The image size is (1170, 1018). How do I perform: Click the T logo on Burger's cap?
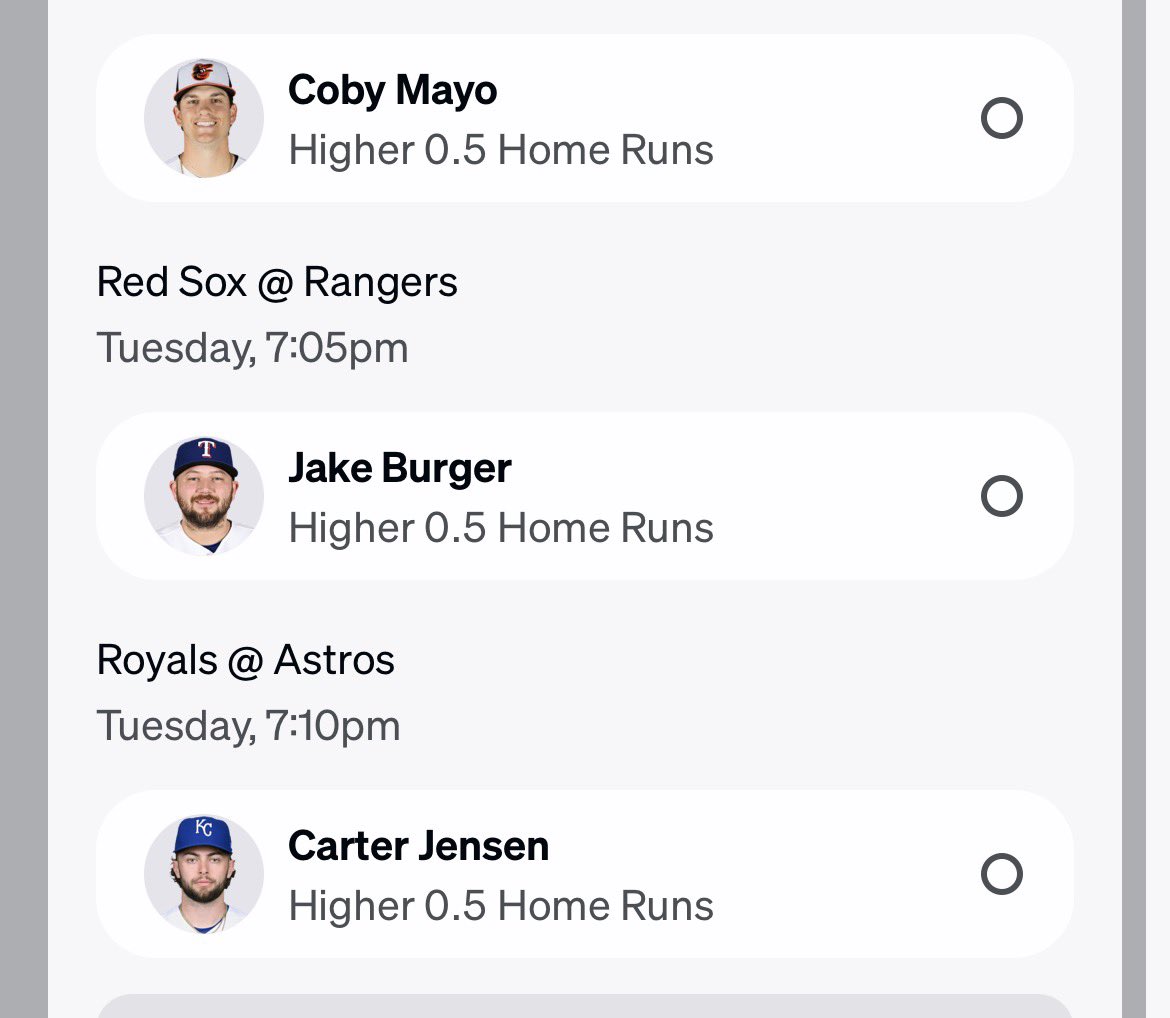click(x=207, y=449)
